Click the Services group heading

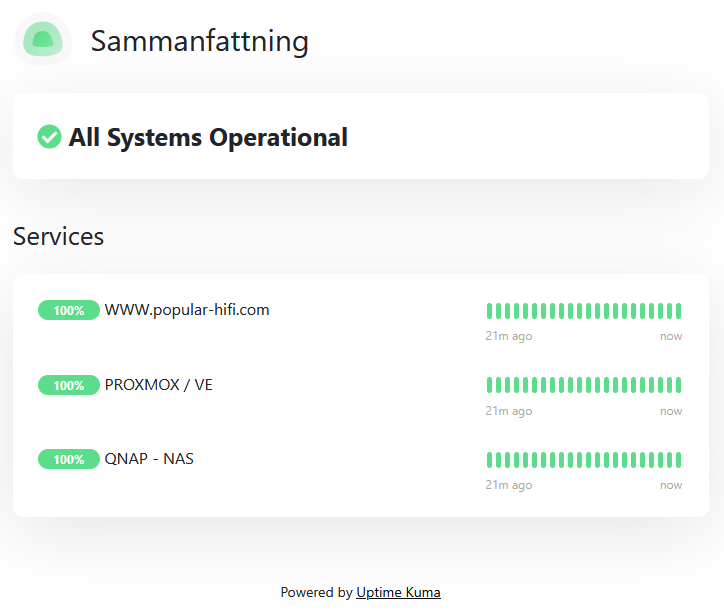pyautogui.click(x=59, y=236)
